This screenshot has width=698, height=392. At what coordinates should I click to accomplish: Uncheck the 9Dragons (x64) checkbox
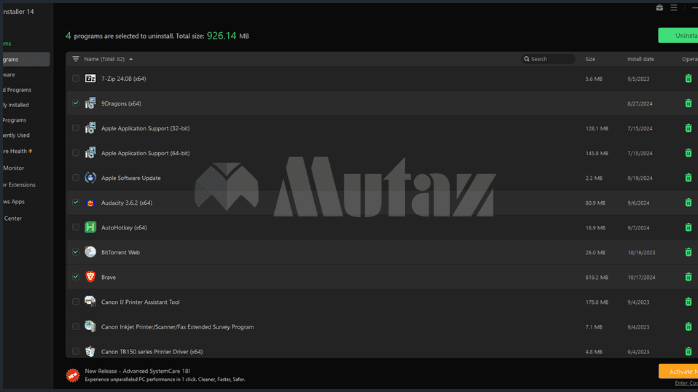click(x=76, y=103)
